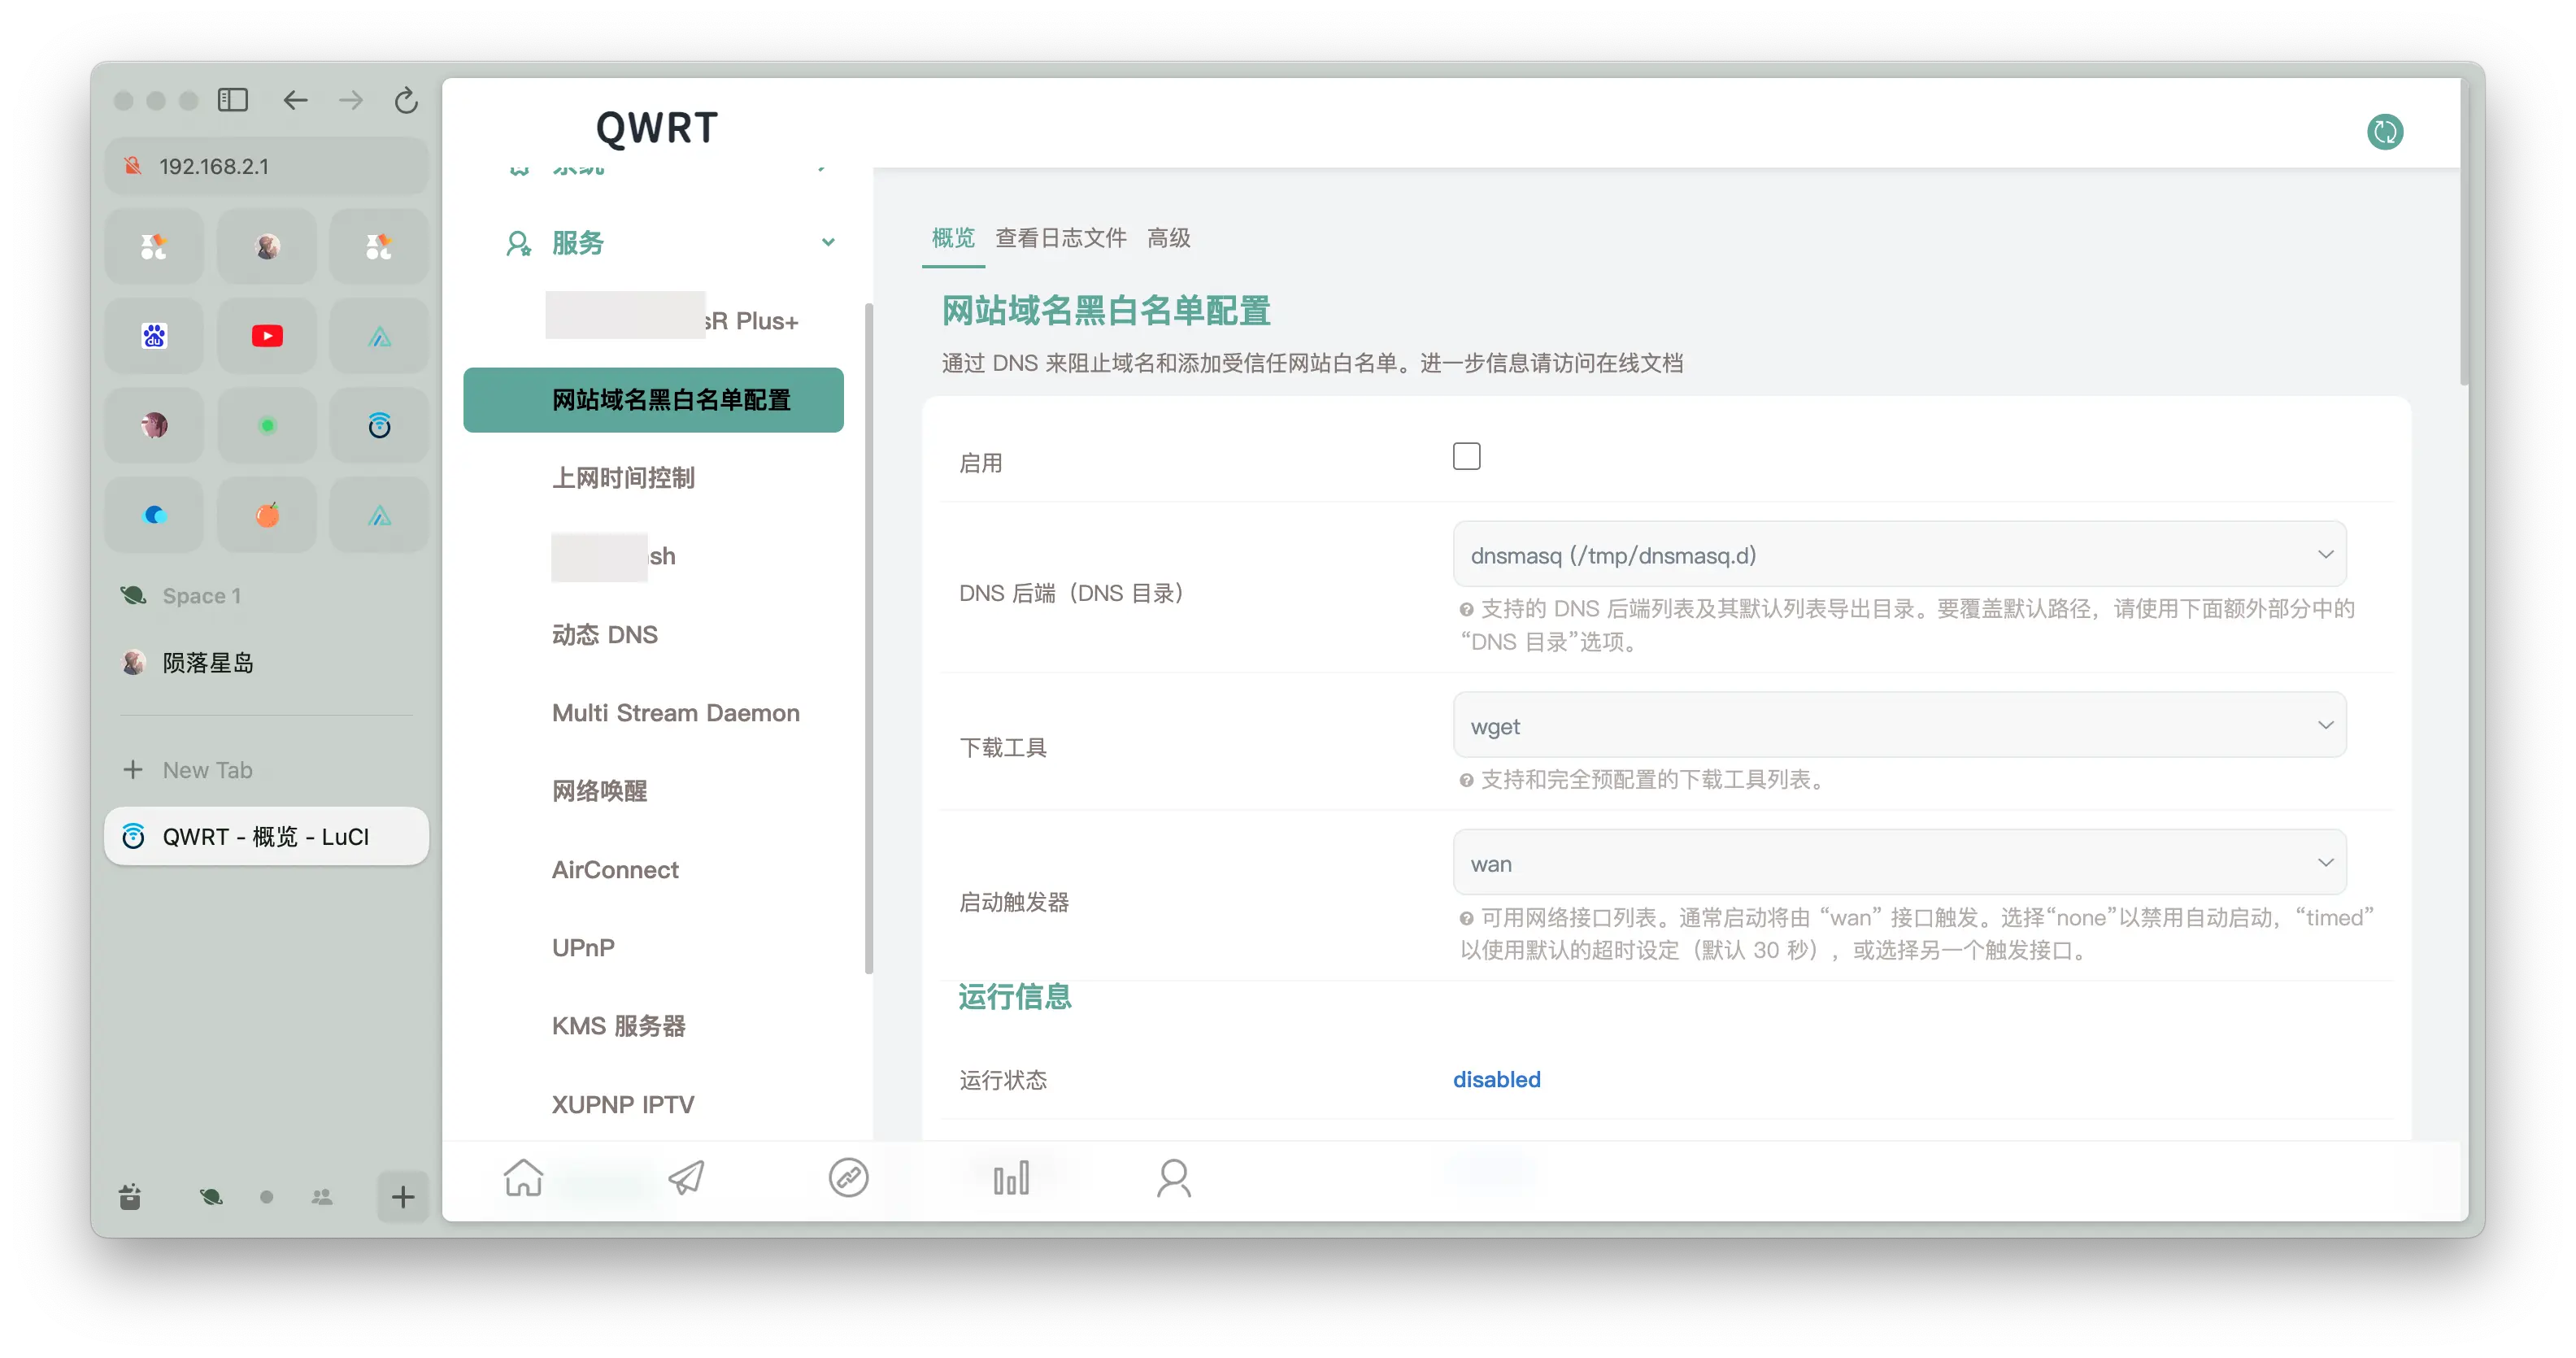Go back with the left arrow
The width and height of the screenshot is (2576, 1358).
[x=295, y=100]
